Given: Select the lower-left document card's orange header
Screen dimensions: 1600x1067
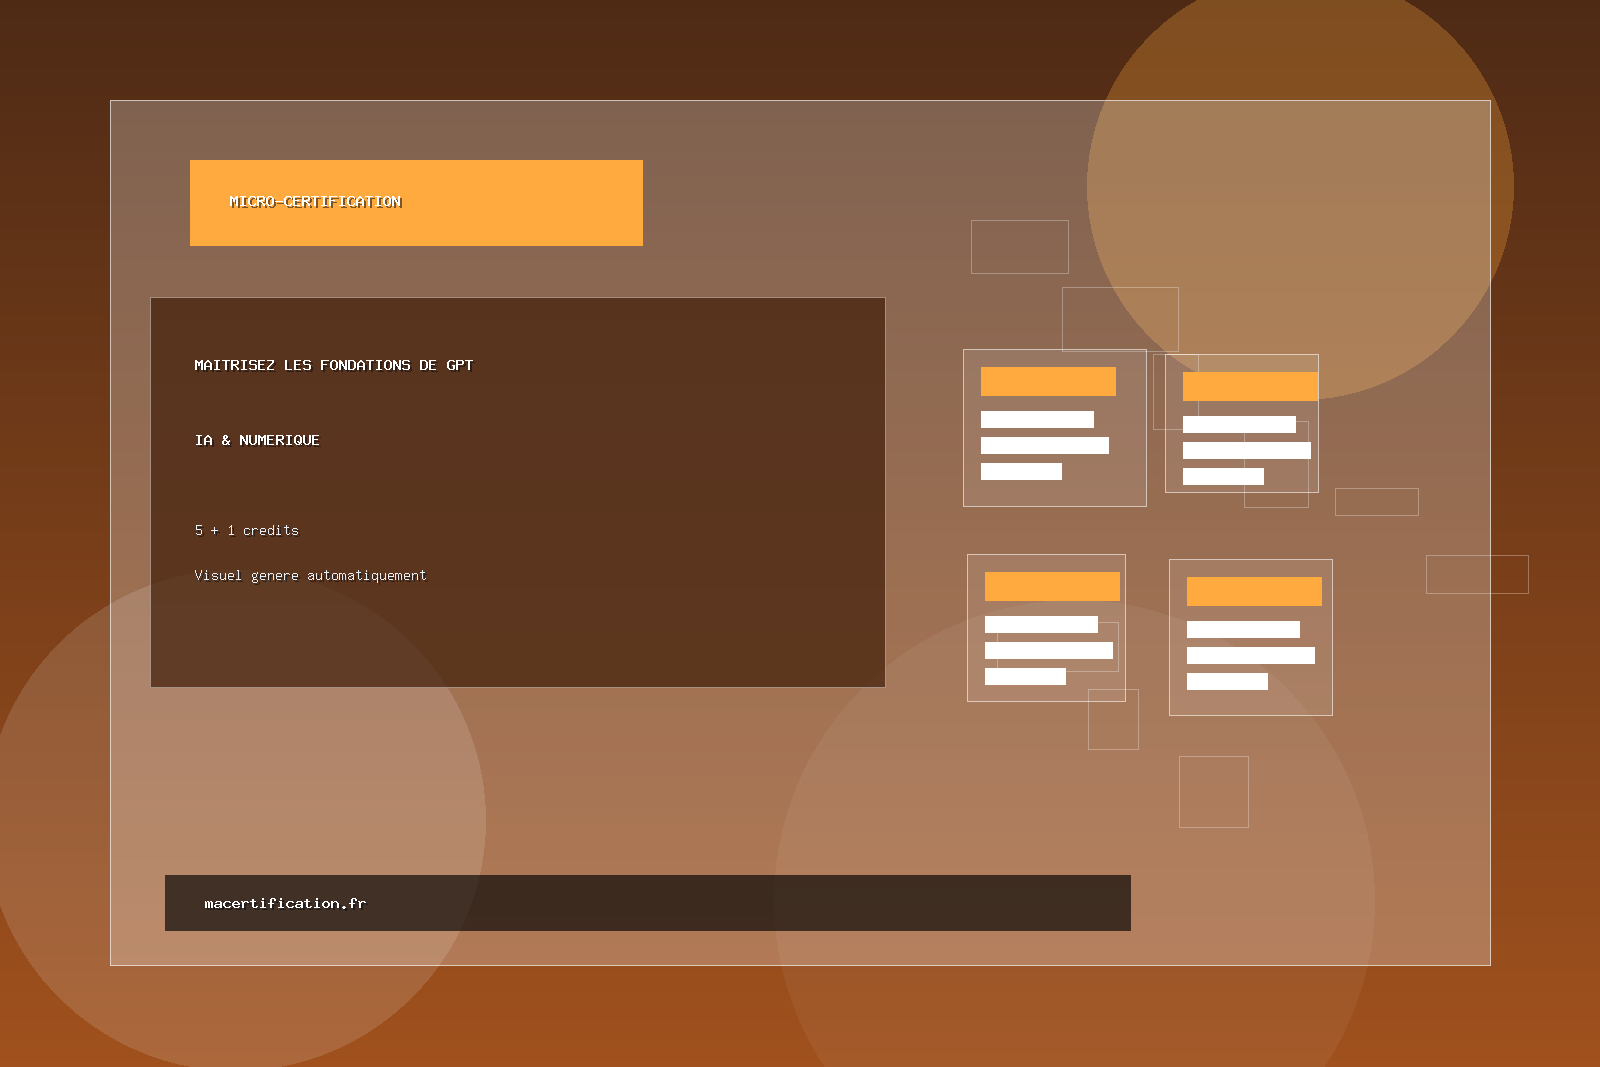Looking at the screenshot, I should click(1052, 586).
